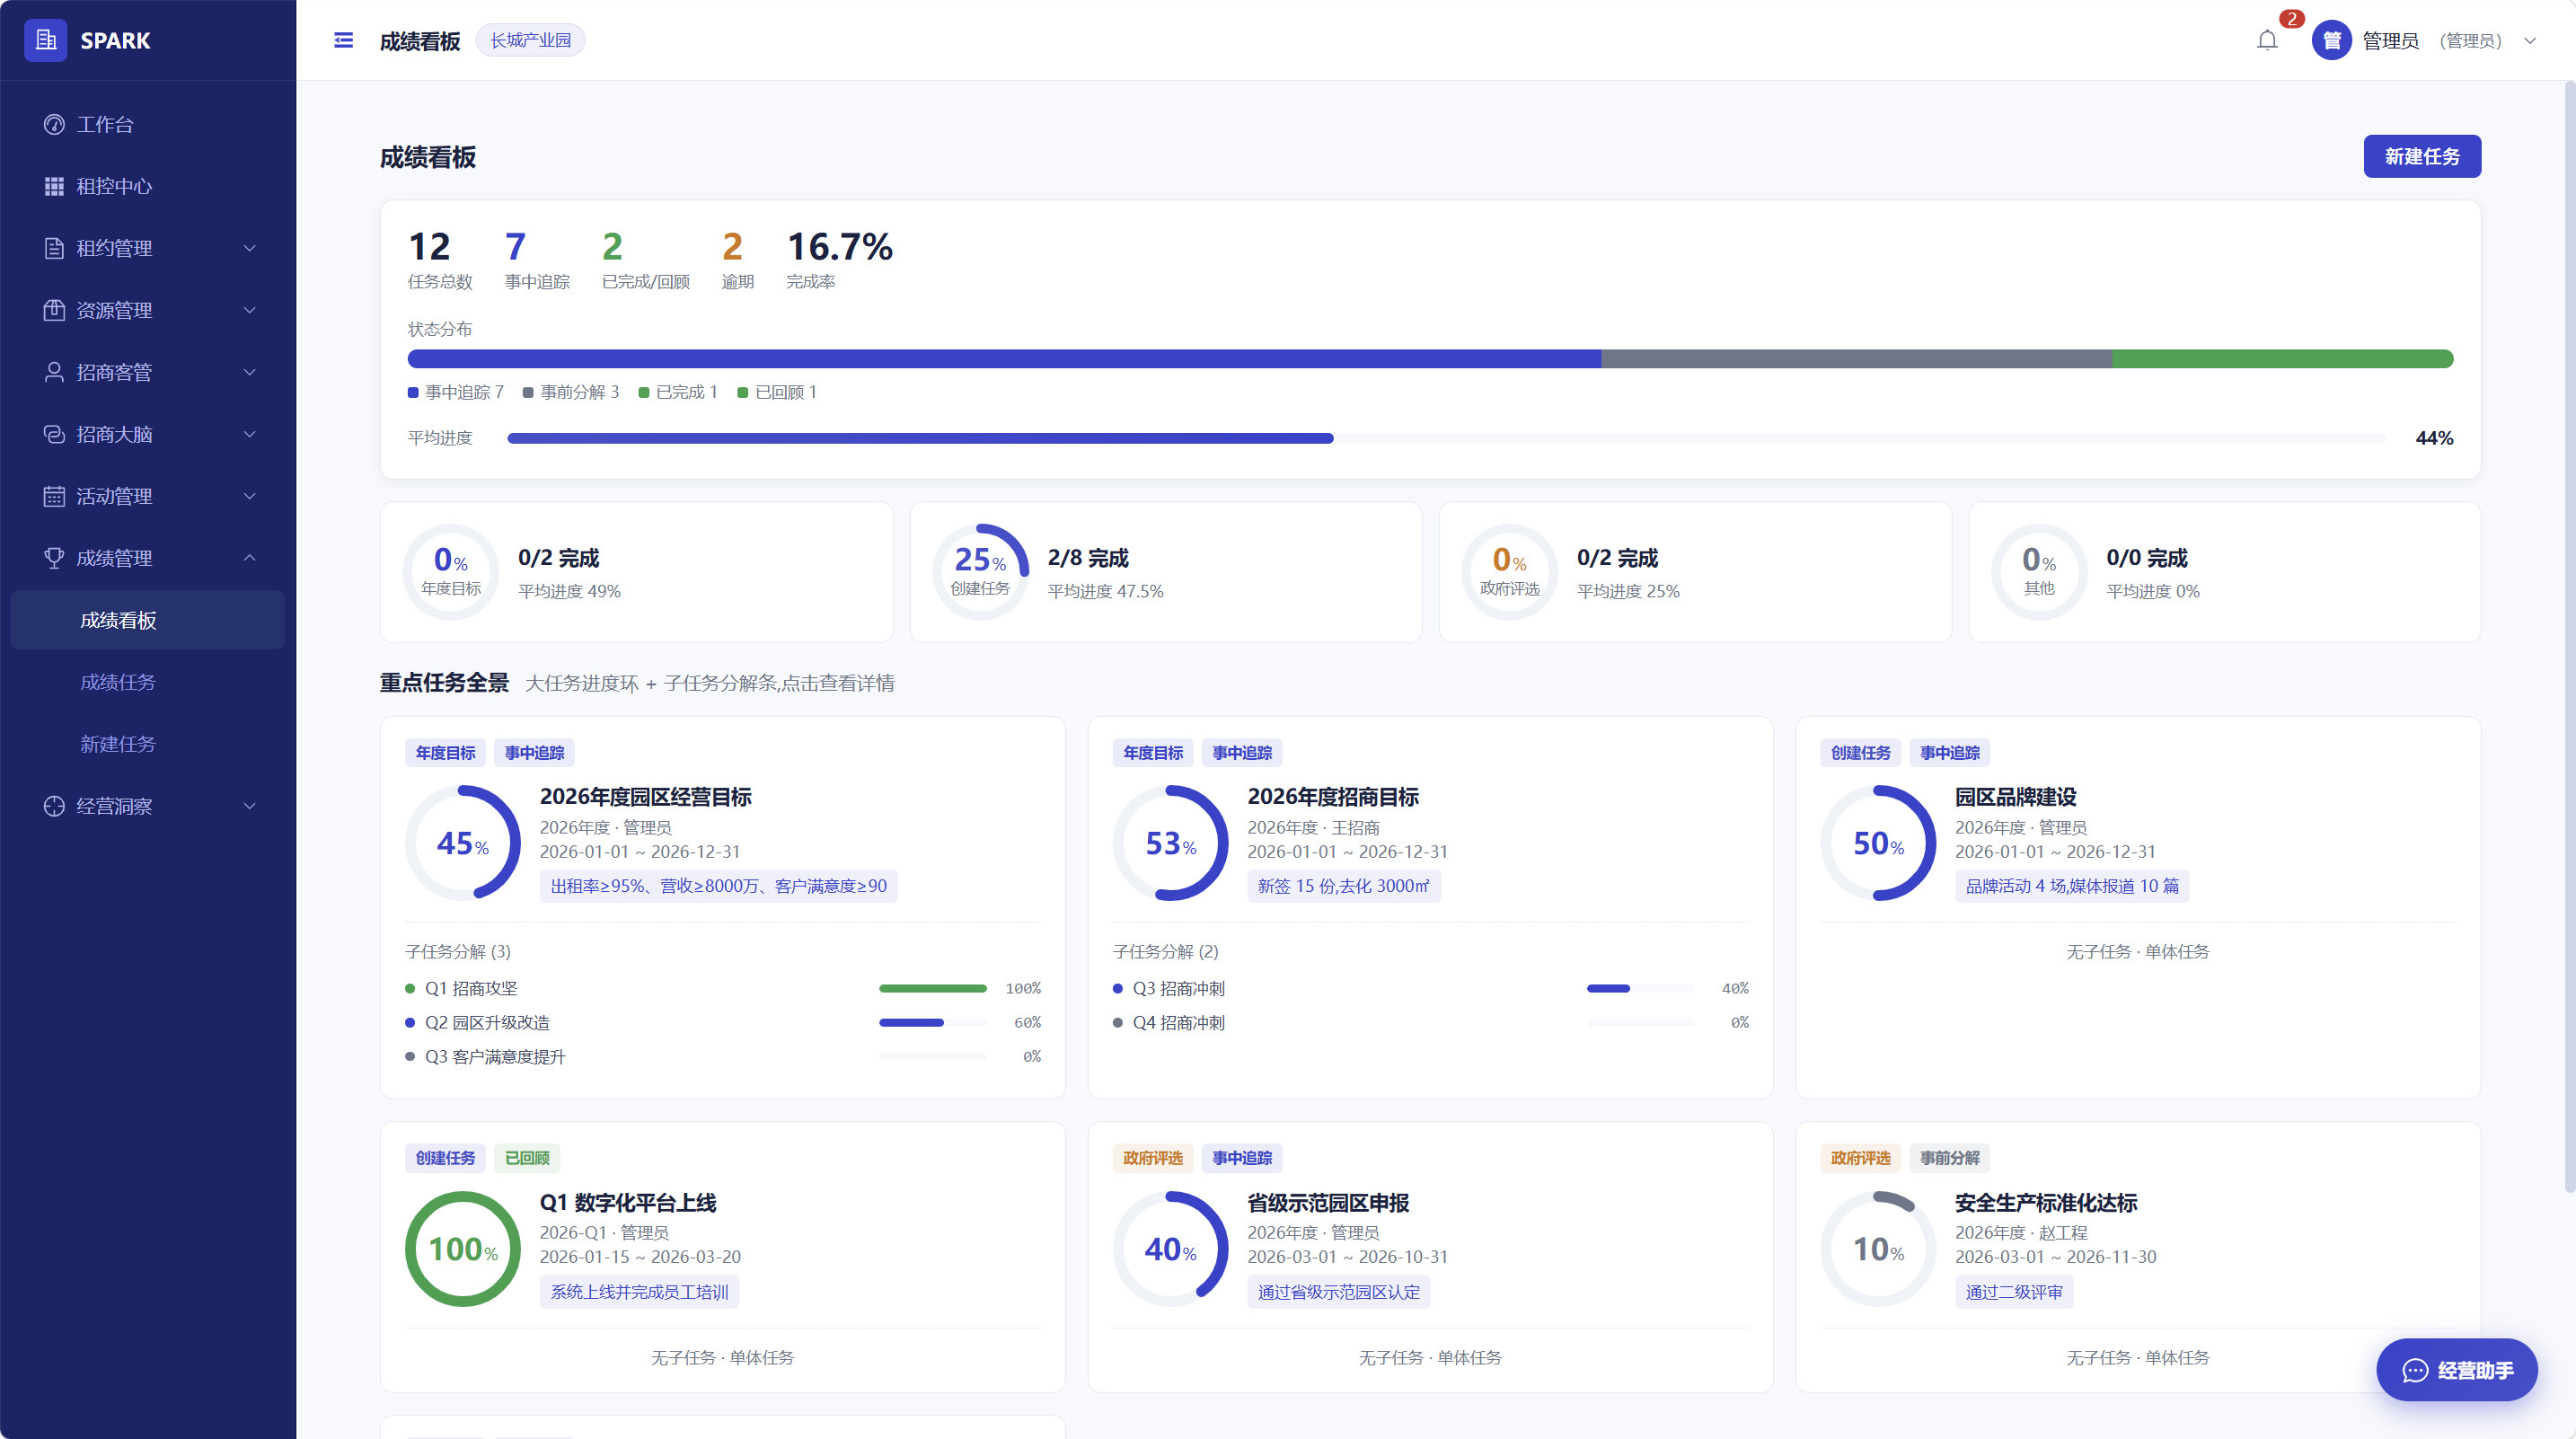Collapse the 成绩管理 submenu chevron
The image size is (2576, 1439).
coord(250,558)
